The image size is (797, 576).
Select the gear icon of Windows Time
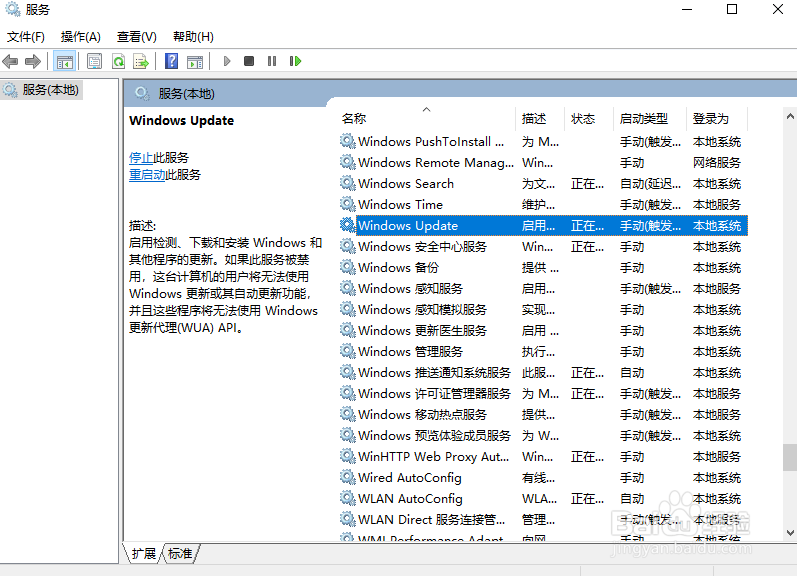(x=348, y=204)
